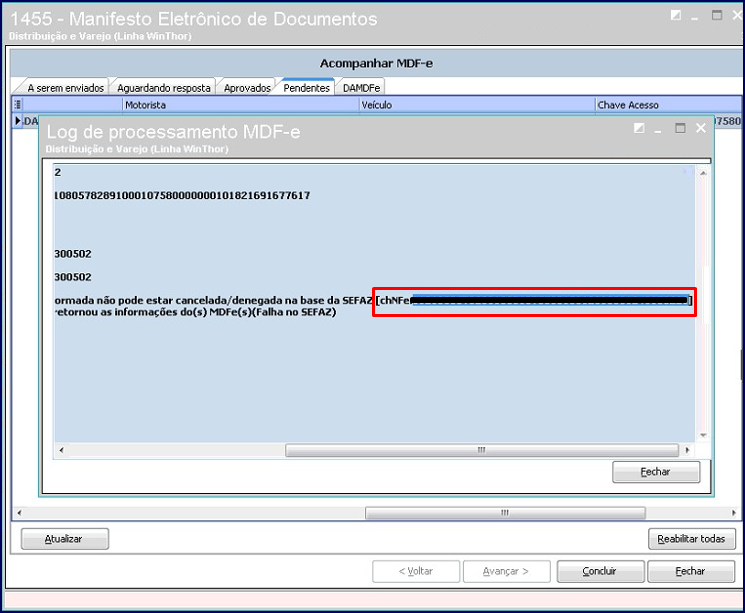
Task: Click 'Reabilitar todas' button
Action: coord(691,539)
